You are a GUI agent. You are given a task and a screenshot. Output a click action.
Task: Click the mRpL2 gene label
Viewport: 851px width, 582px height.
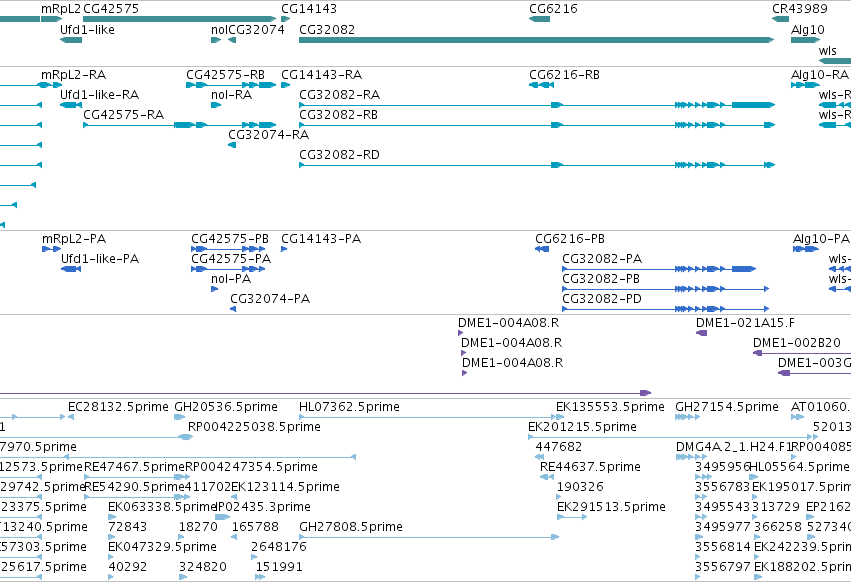click(60, 9)
